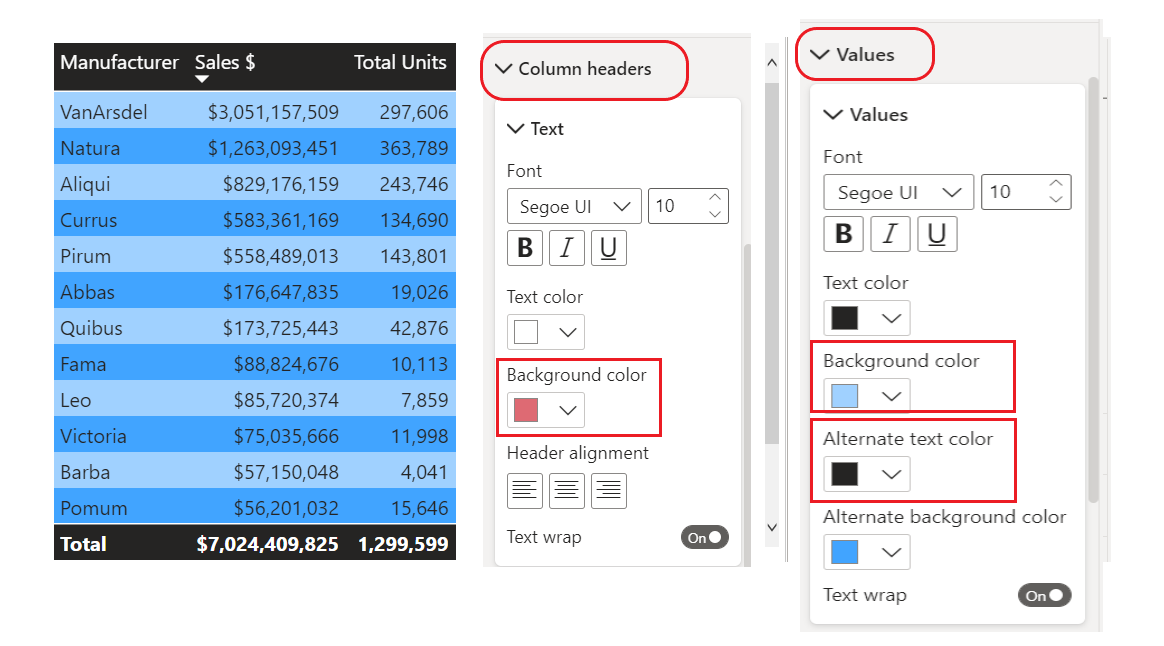Select the Barba manufacturer cell

coord(85,472)
